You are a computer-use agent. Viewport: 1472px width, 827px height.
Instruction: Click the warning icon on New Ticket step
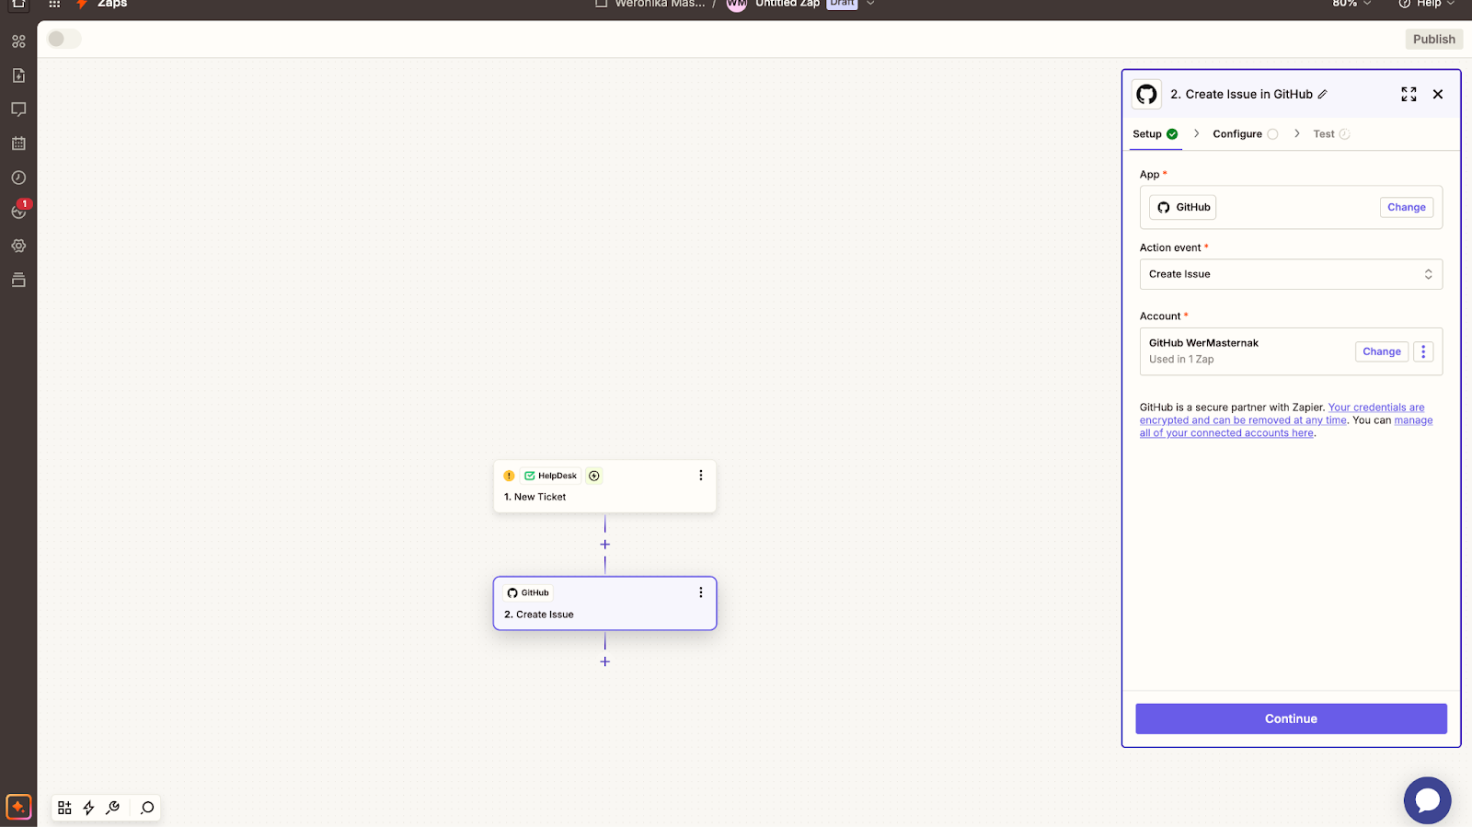pos(509,476)
